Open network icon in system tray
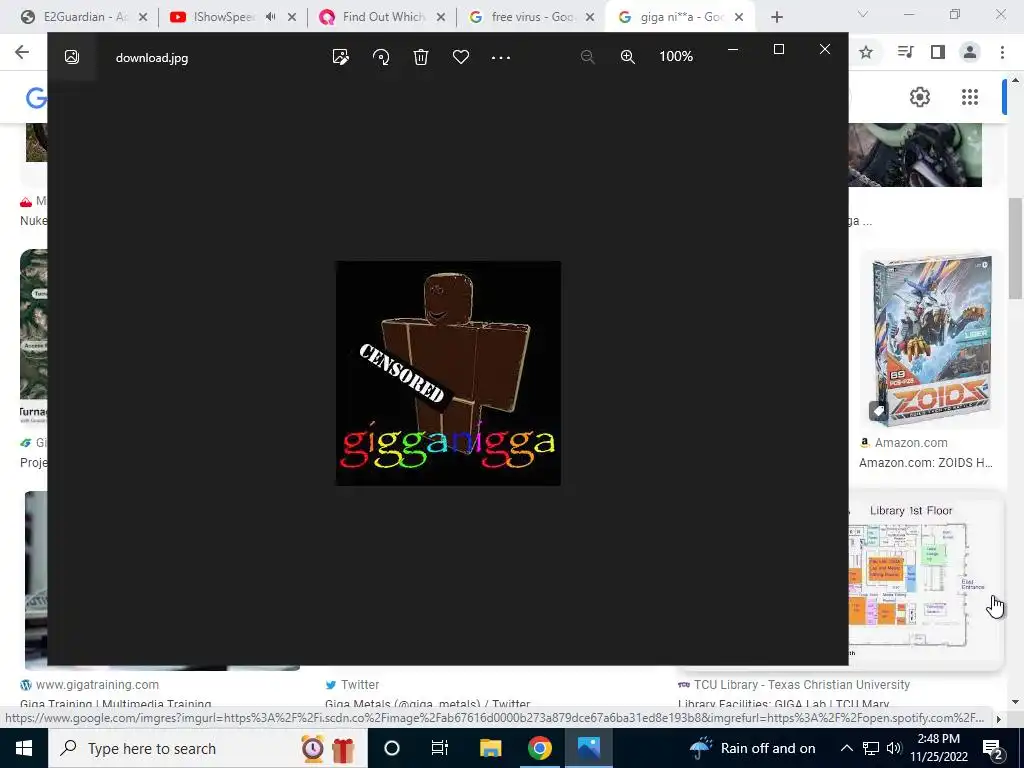 pos(871,748)
